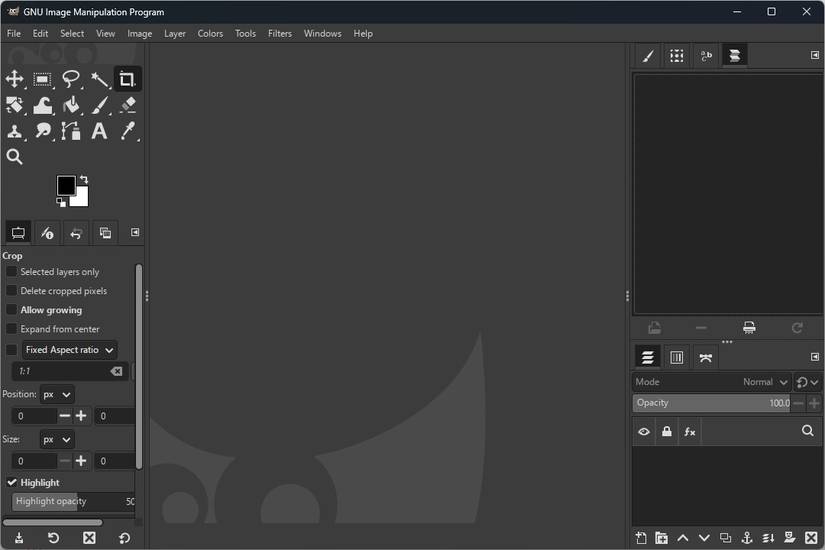Open the Select menu
825x550 pixels.
coord(72,33)
